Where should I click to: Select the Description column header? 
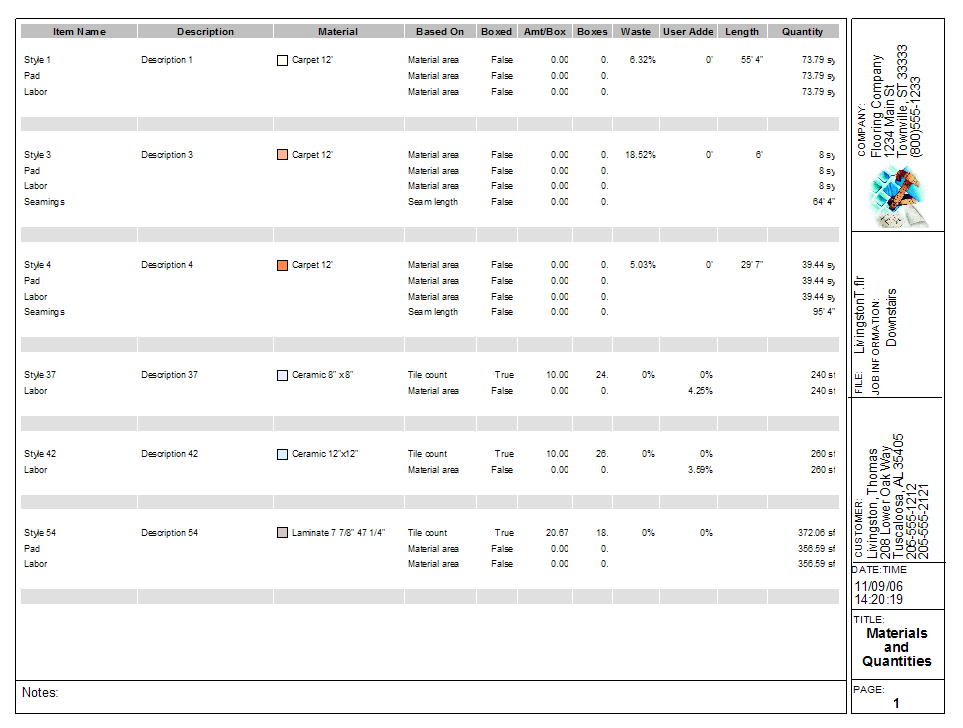pos(205,32)
